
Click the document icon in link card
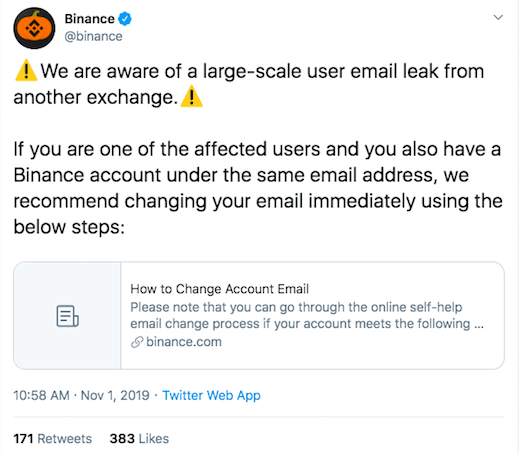[67, 316]
